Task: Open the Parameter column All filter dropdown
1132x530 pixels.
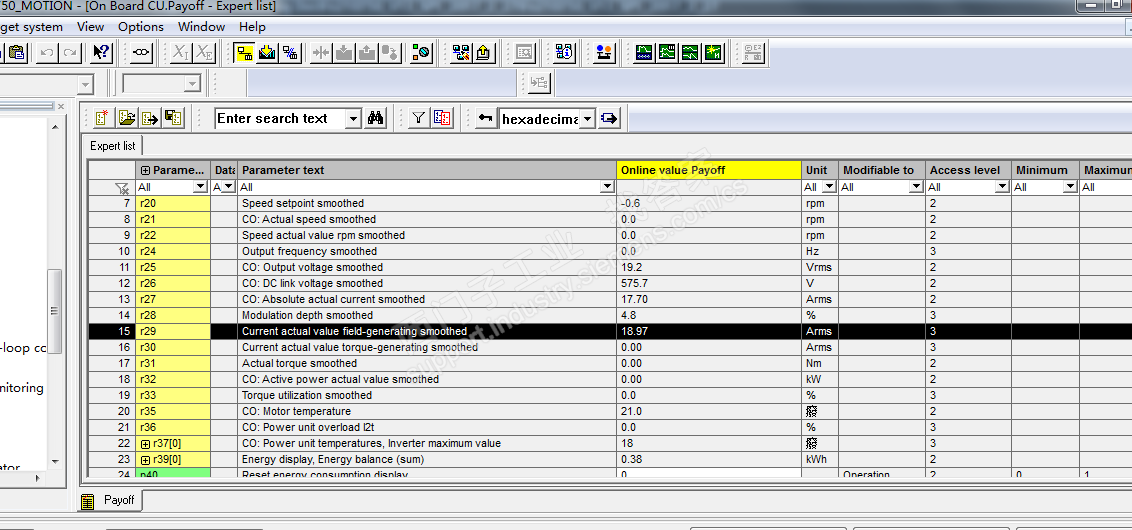Action: (x=200, y=187)
